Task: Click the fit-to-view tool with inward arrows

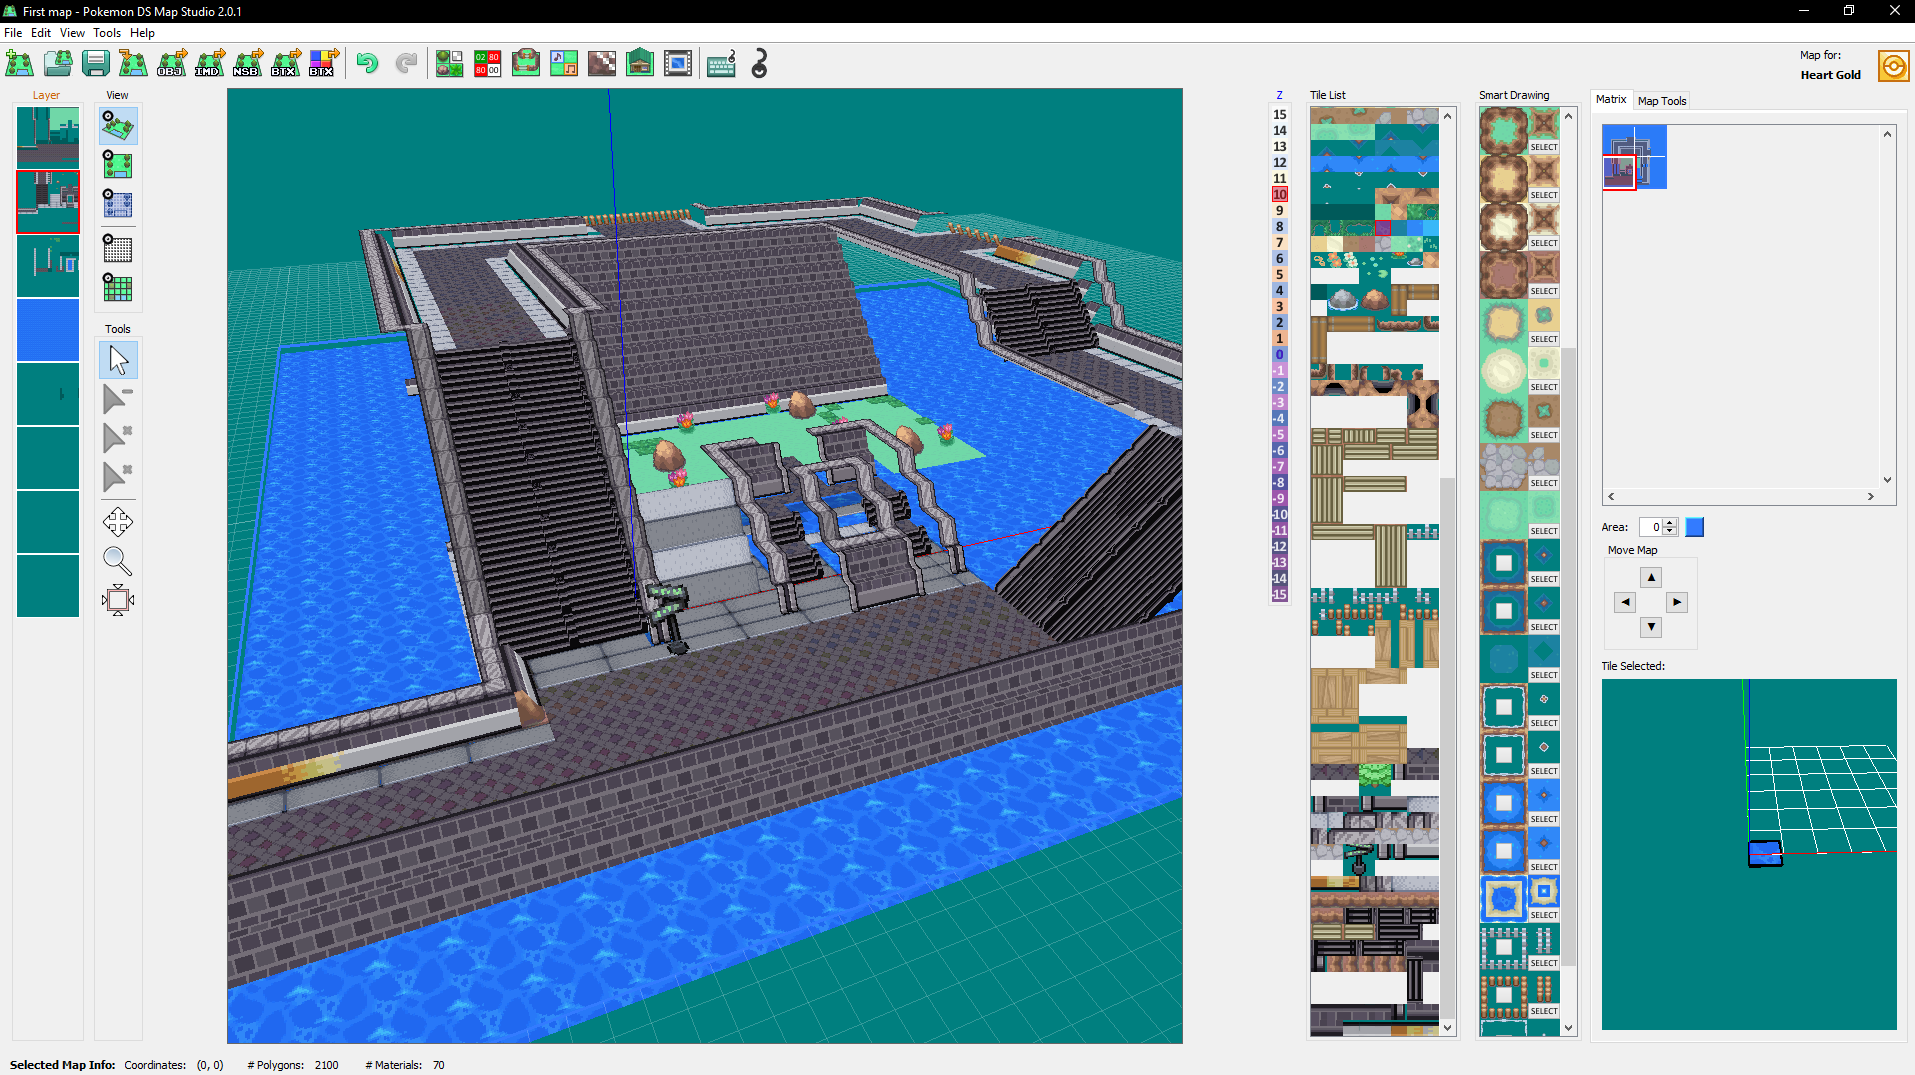Action: tap(118, 600)
